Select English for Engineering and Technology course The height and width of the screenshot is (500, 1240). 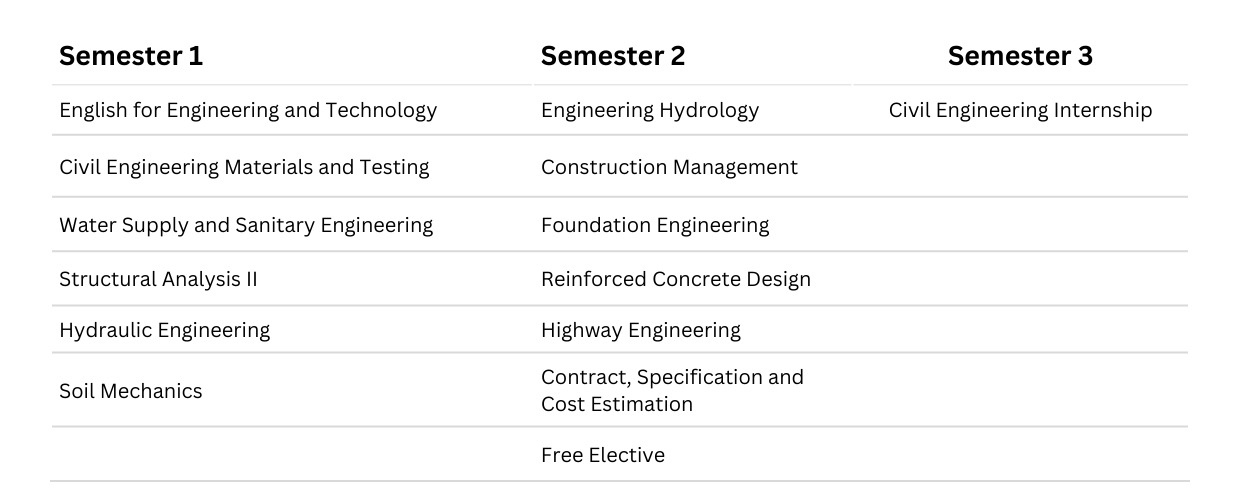(x=248, y=111)
